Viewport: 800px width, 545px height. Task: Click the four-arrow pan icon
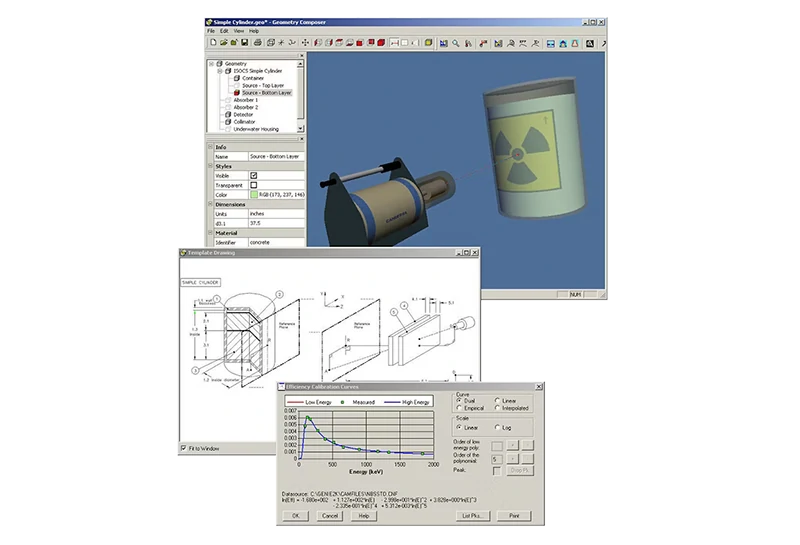305,43
